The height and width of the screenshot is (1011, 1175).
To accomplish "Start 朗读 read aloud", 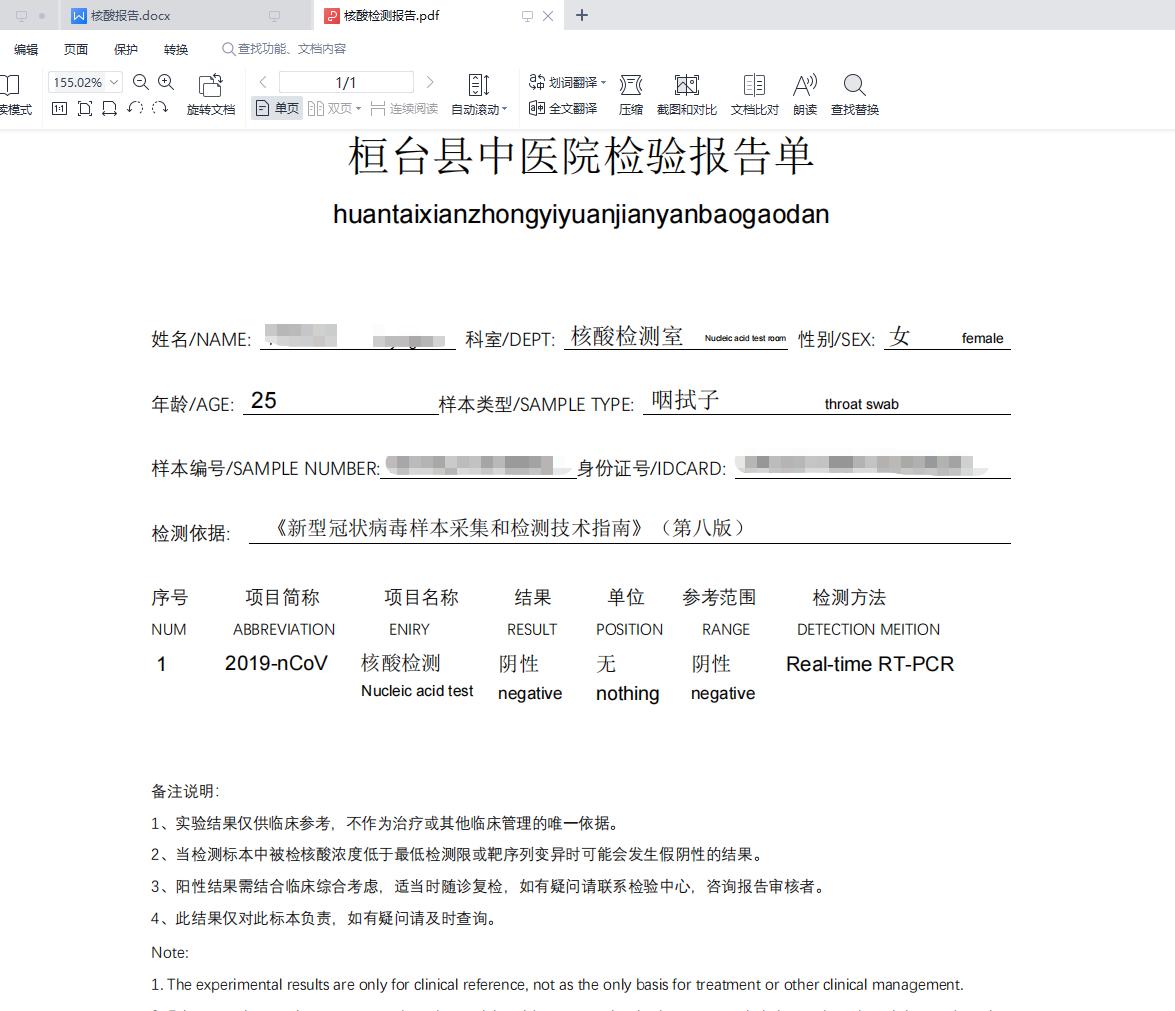I will [805, 92].
